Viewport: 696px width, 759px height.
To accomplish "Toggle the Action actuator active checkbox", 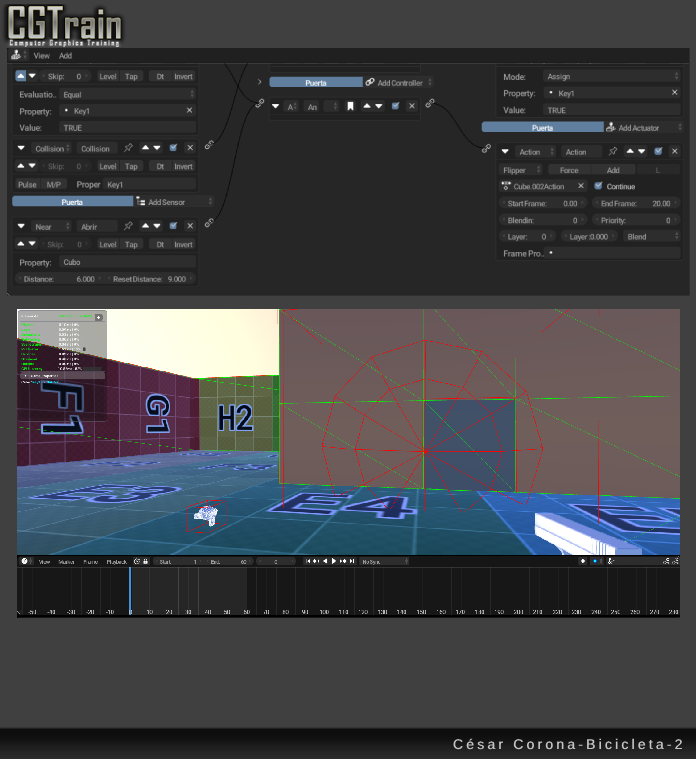I will point(658,152).
